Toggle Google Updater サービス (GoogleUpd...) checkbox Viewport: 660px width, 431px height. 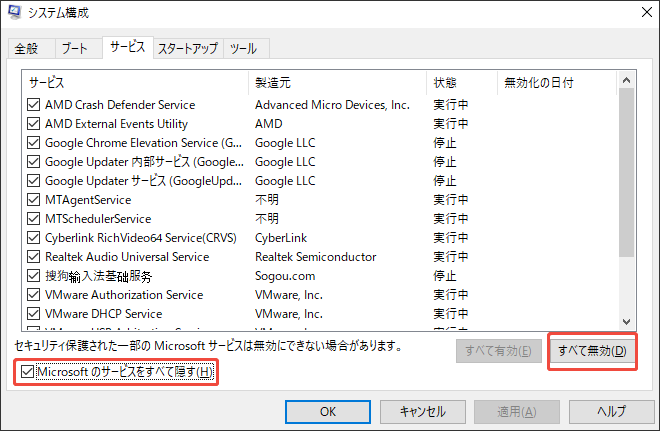[33, 181]
